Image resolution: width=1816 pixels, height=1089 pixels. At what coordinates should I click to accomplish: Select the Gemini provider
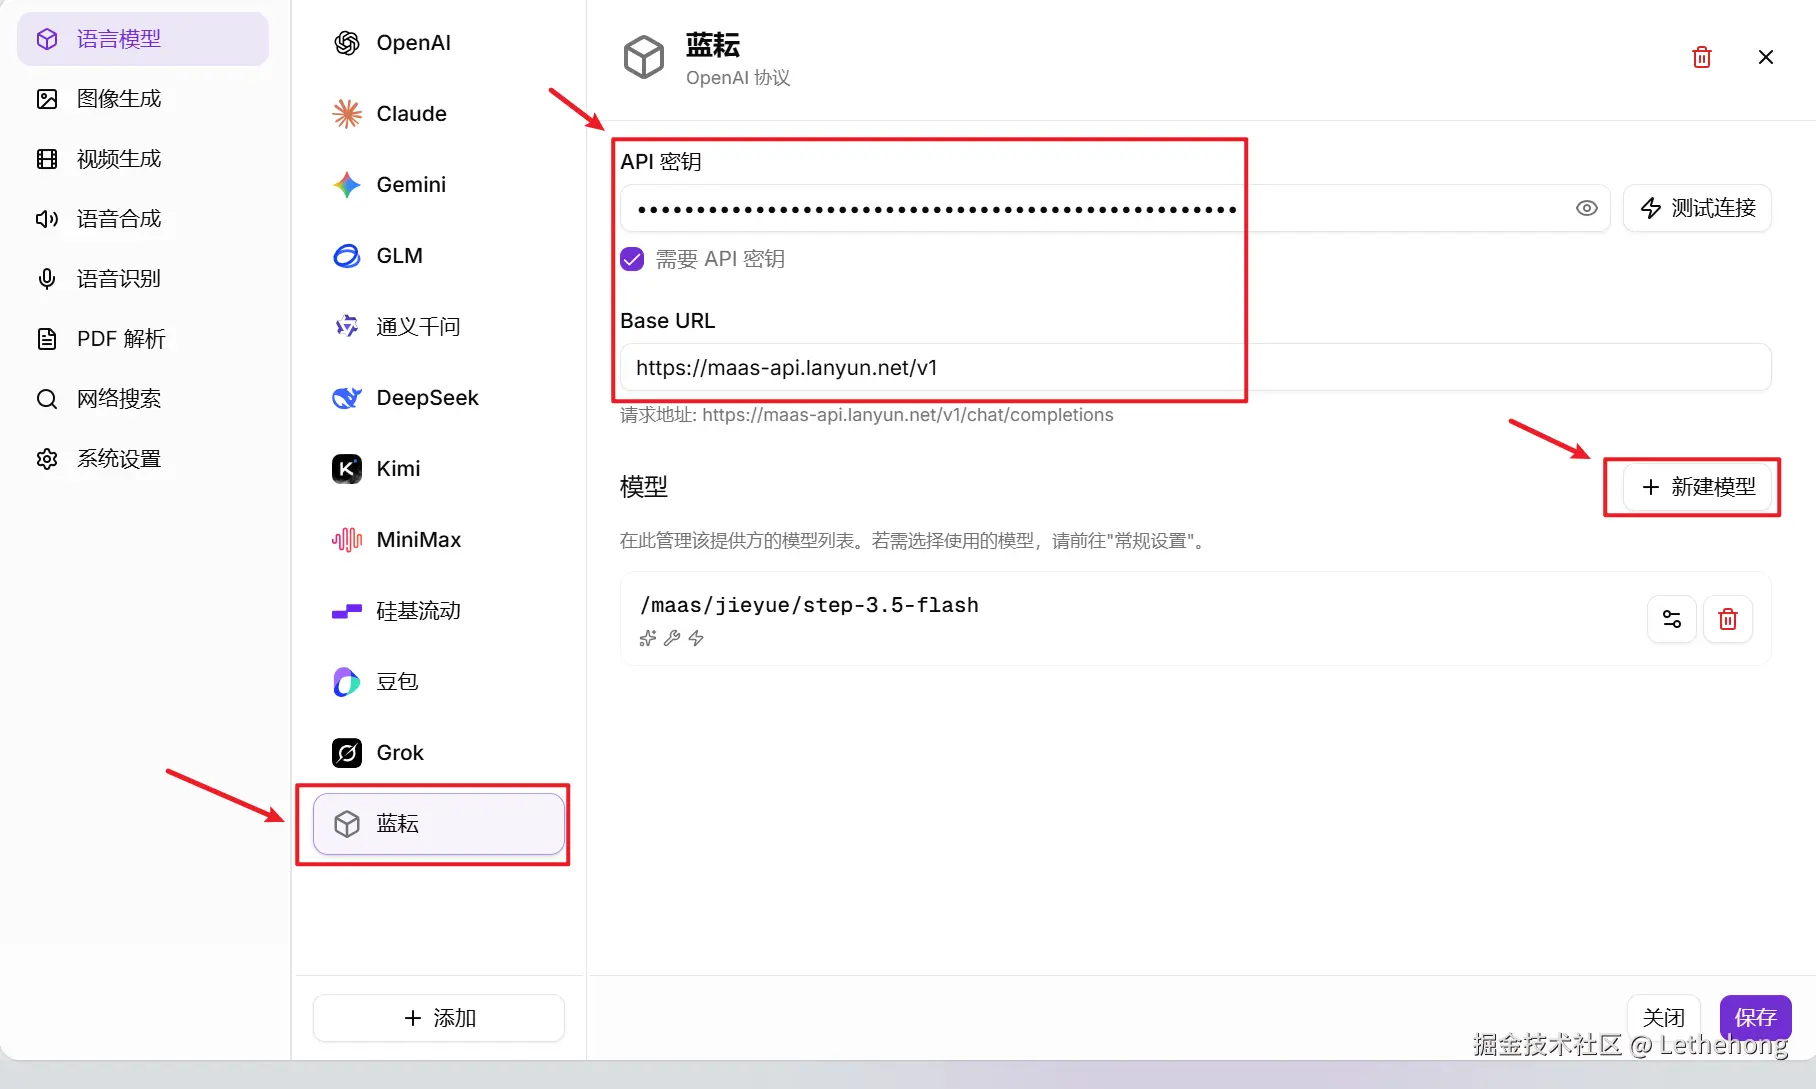[439, 185]
